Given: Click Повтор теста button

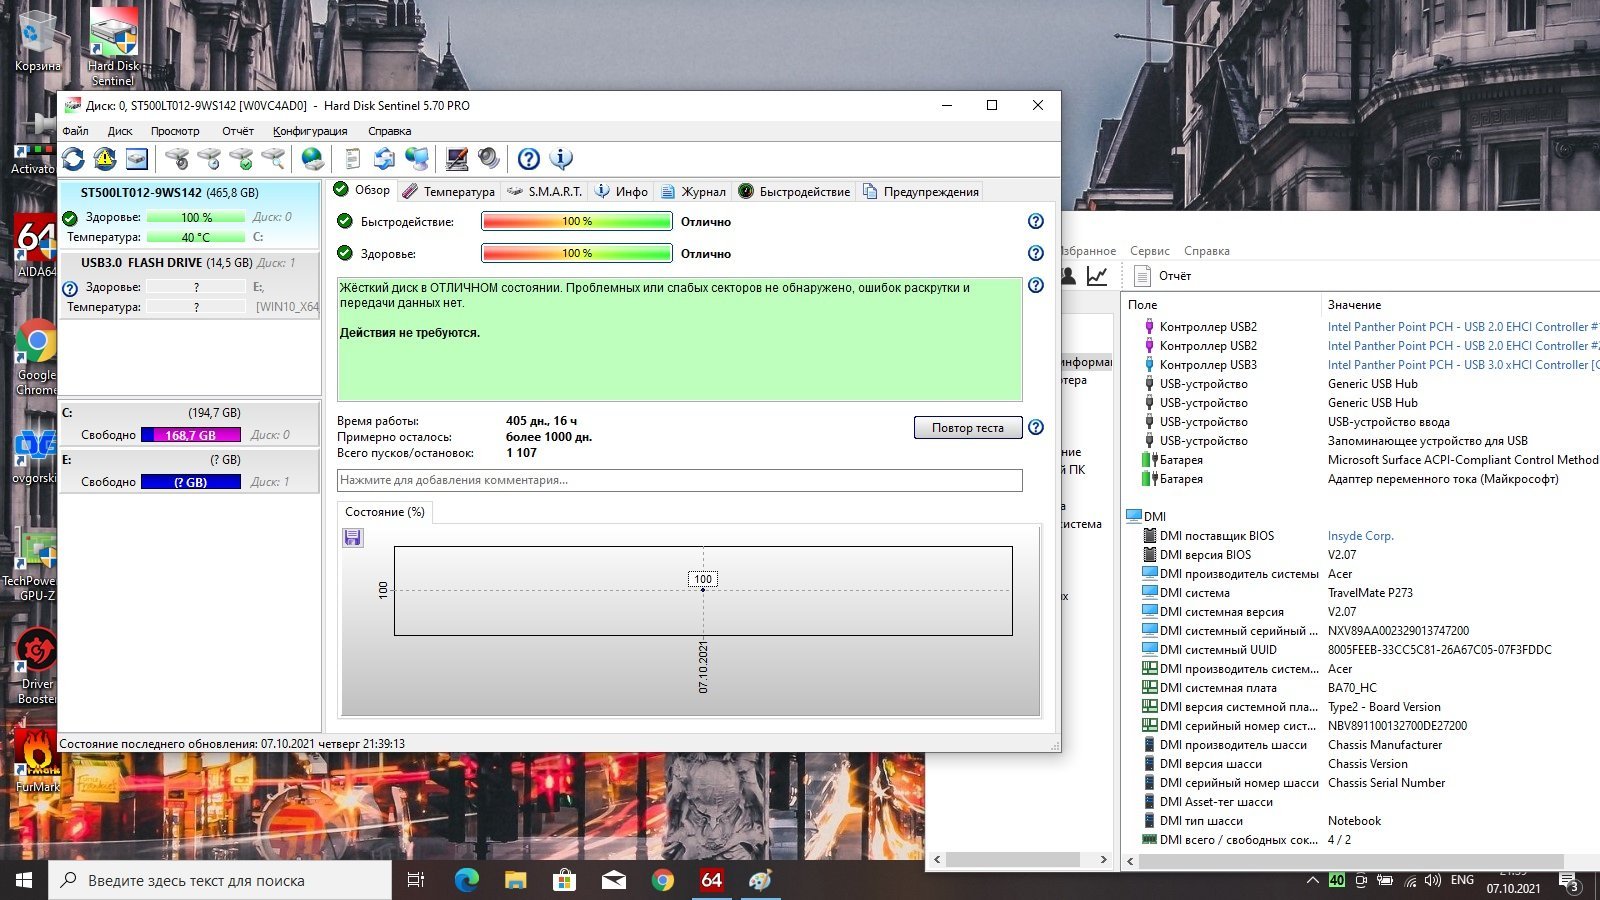Looking at the screenshot, I should 968,428.
